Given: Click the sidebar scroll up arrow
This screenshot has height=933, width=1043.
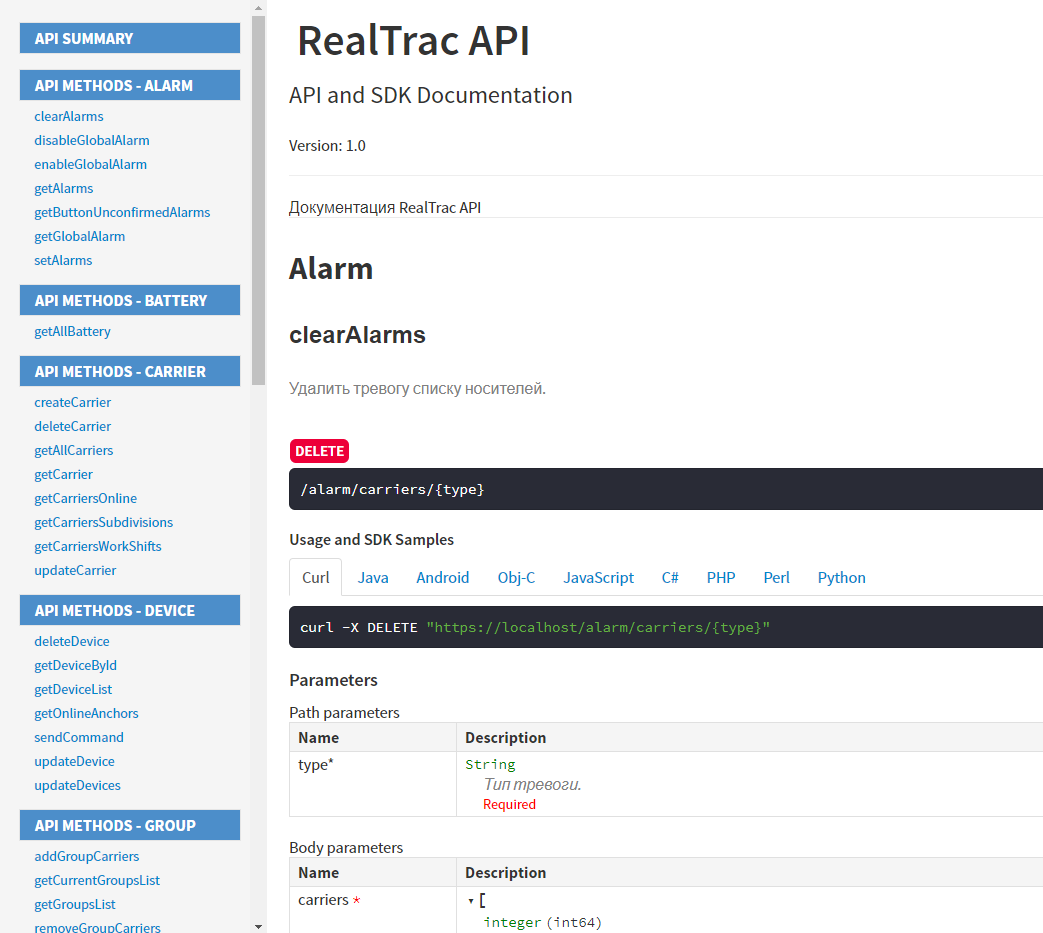Looking at the screenshot, I should click(x=259, y=8).
